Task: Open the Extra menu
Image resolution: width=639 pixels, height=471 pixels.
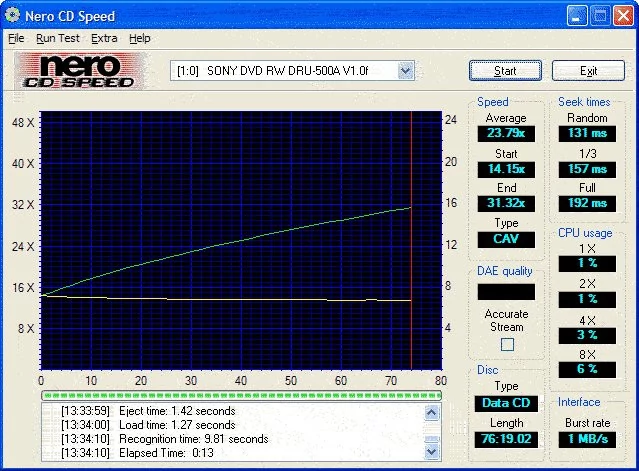Action: tap(104, 38)
